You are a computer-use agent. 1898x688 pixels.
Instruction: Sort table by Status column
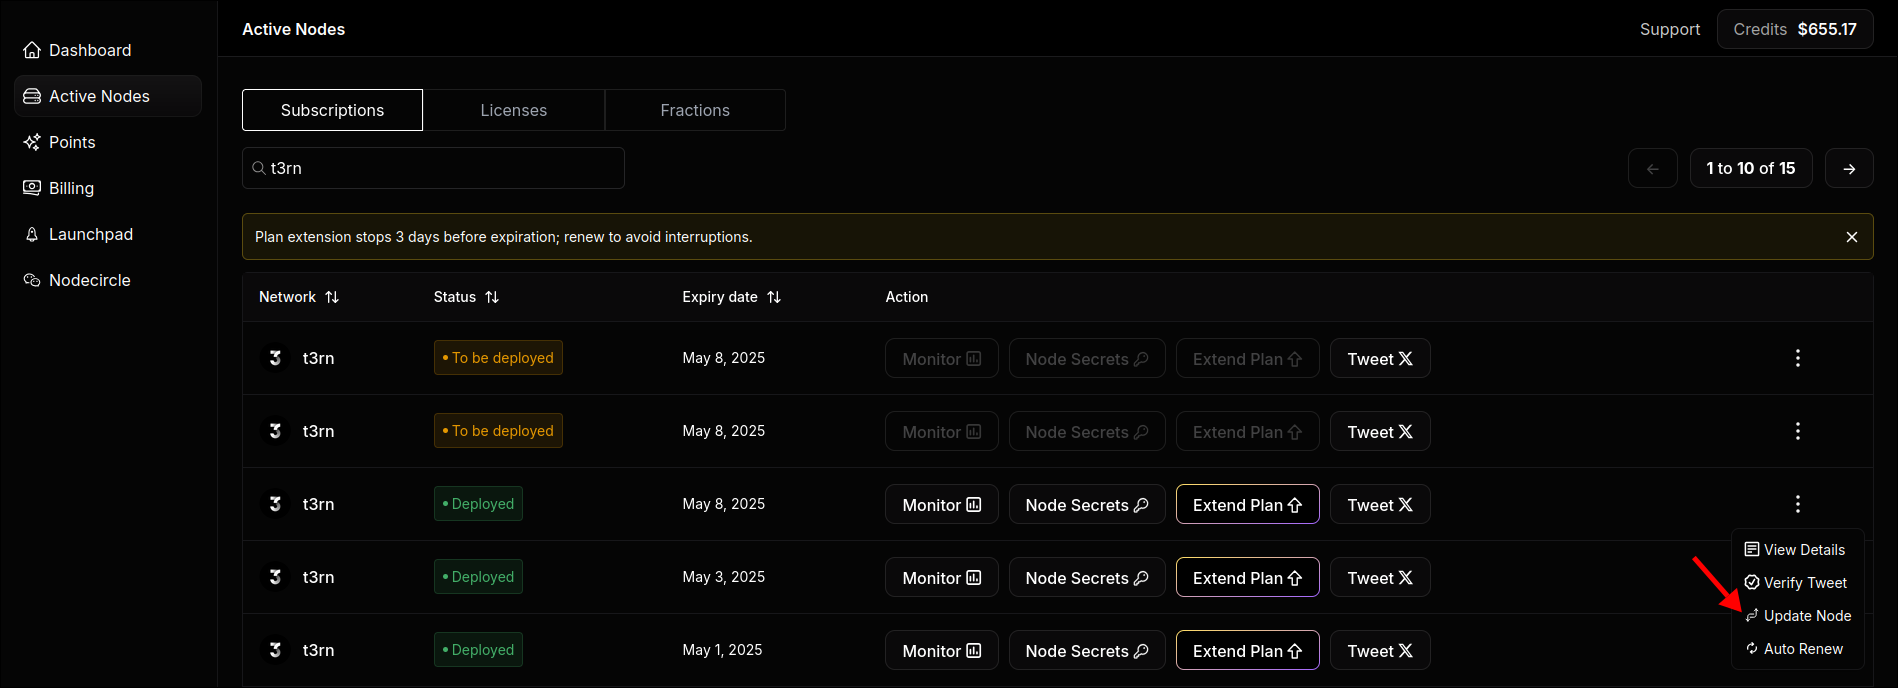(466, 297)
